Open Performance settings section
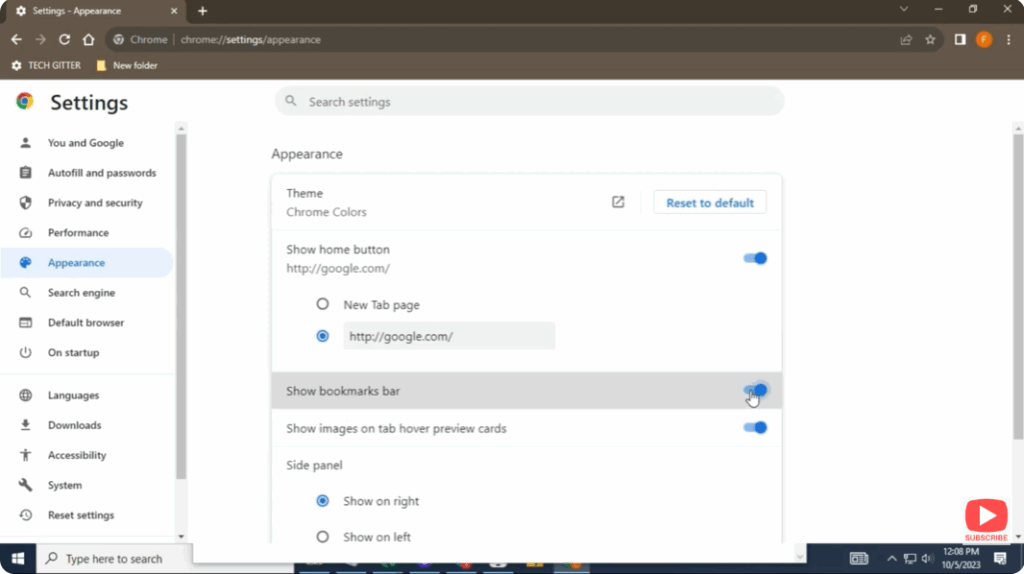The height and width of the screenshot is (574, 1024). point(87,233)
